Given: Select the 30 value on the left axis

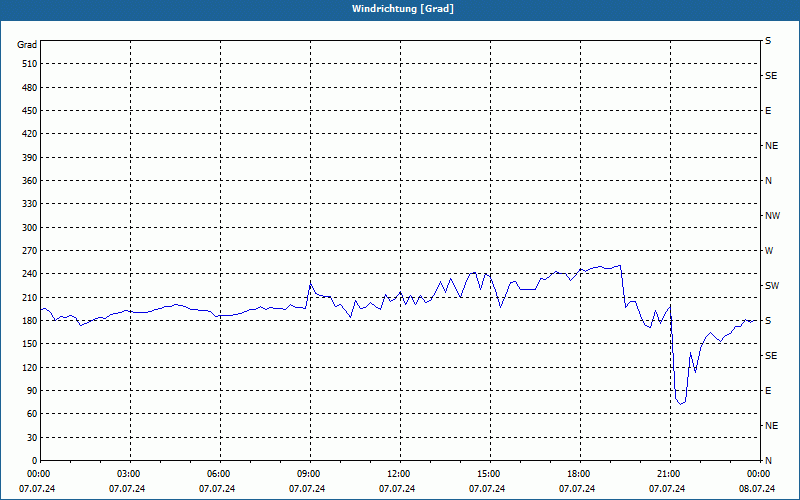Looking at the screenshot, I should [32, 438].
